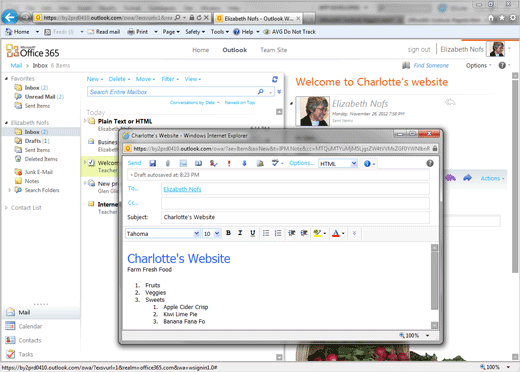Open the Filter menu in mail list

tap(170, 79)
